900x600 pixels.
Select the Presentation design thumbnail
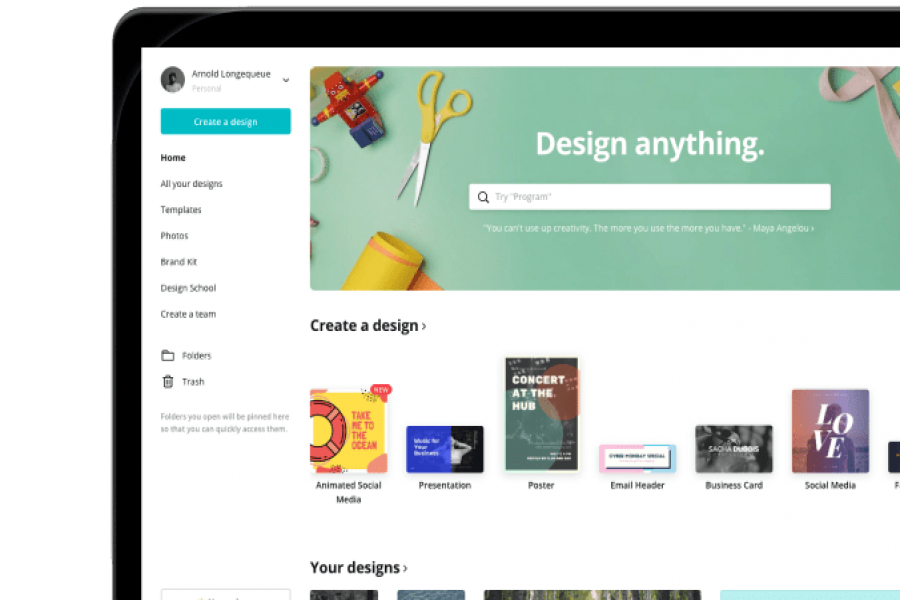tap(445, 449)
